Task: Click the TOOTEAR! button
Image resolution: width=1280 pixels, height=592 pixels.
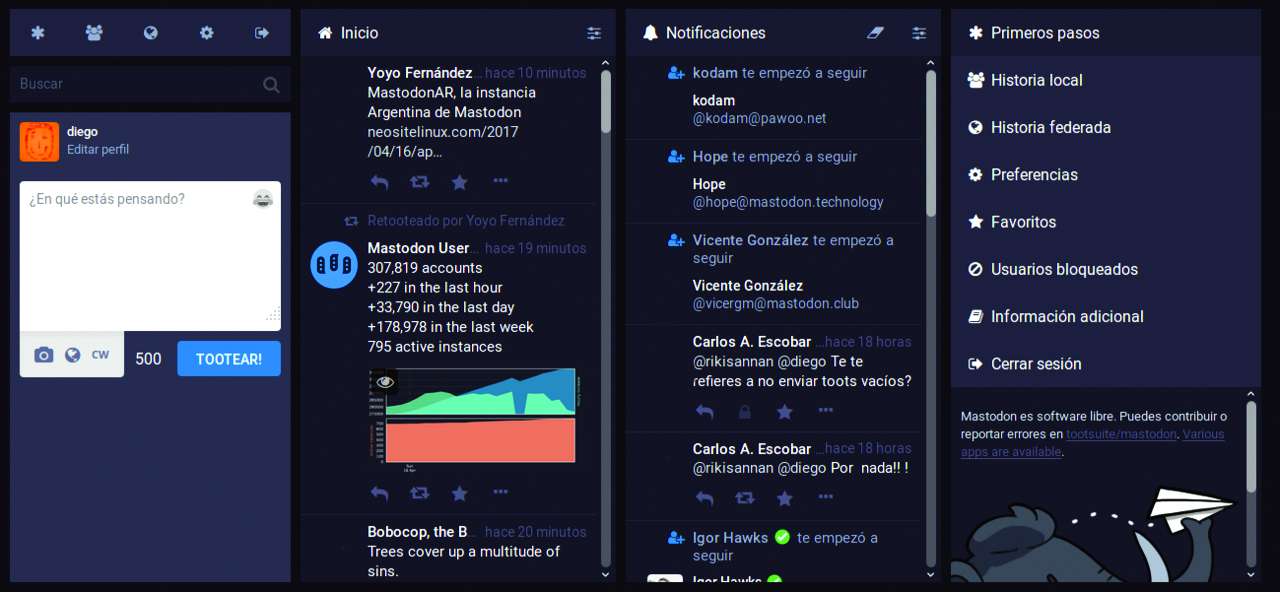Action: (x=229, y=359)
